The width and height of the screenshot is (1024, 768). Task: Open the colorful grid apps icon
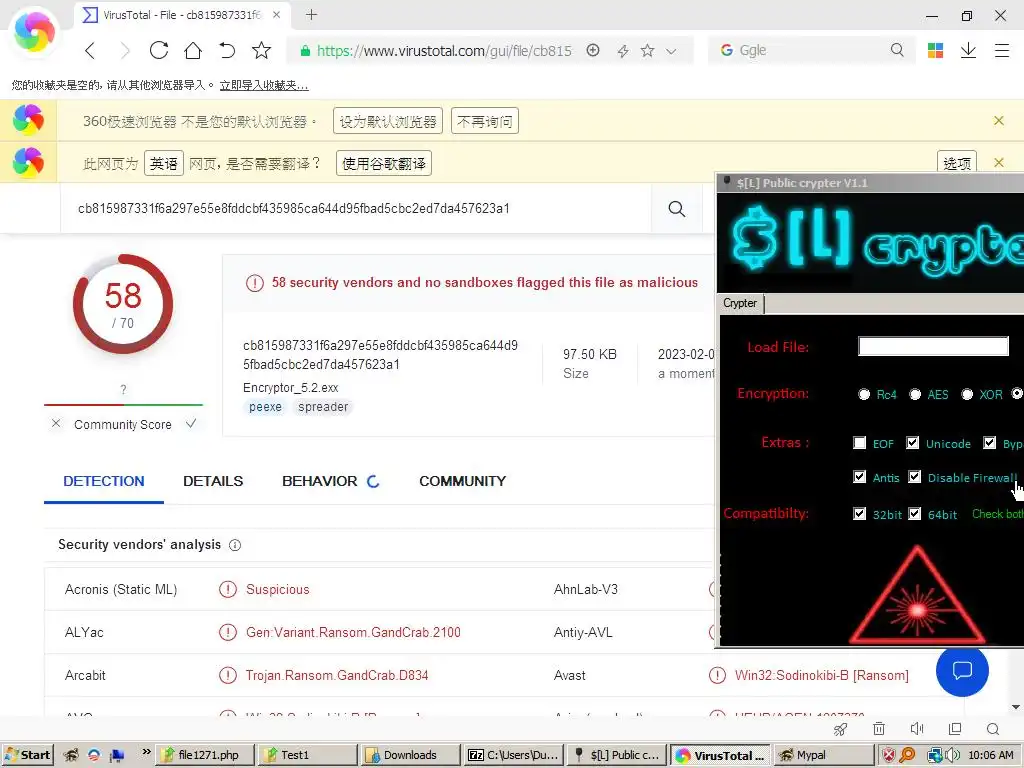coord(935,50)
